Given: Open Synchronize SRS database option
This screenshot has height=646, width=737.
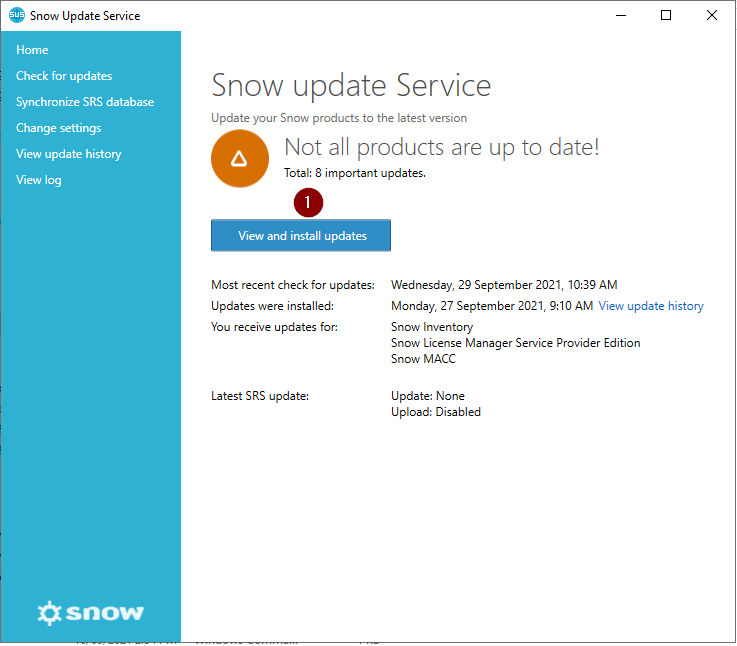Looking at the screenshot, I should tap(85, 102).
